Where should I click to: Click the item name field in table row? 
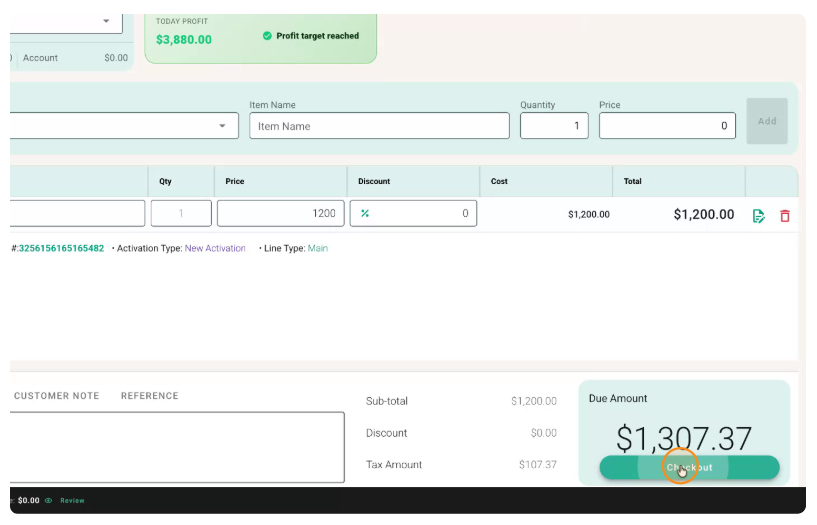pos(77,214)
